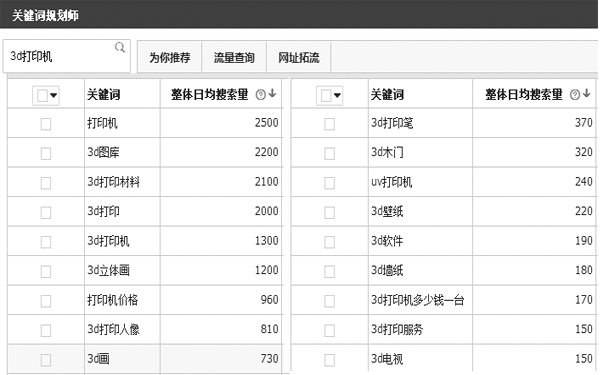Click the search volume value 240

pos(584,181)
